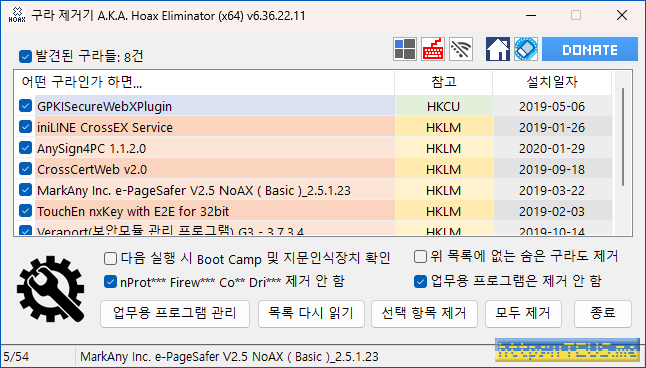Click HKLM cell in CrossCertWeb row
646x368 pixels.
[x=444, y=169]
